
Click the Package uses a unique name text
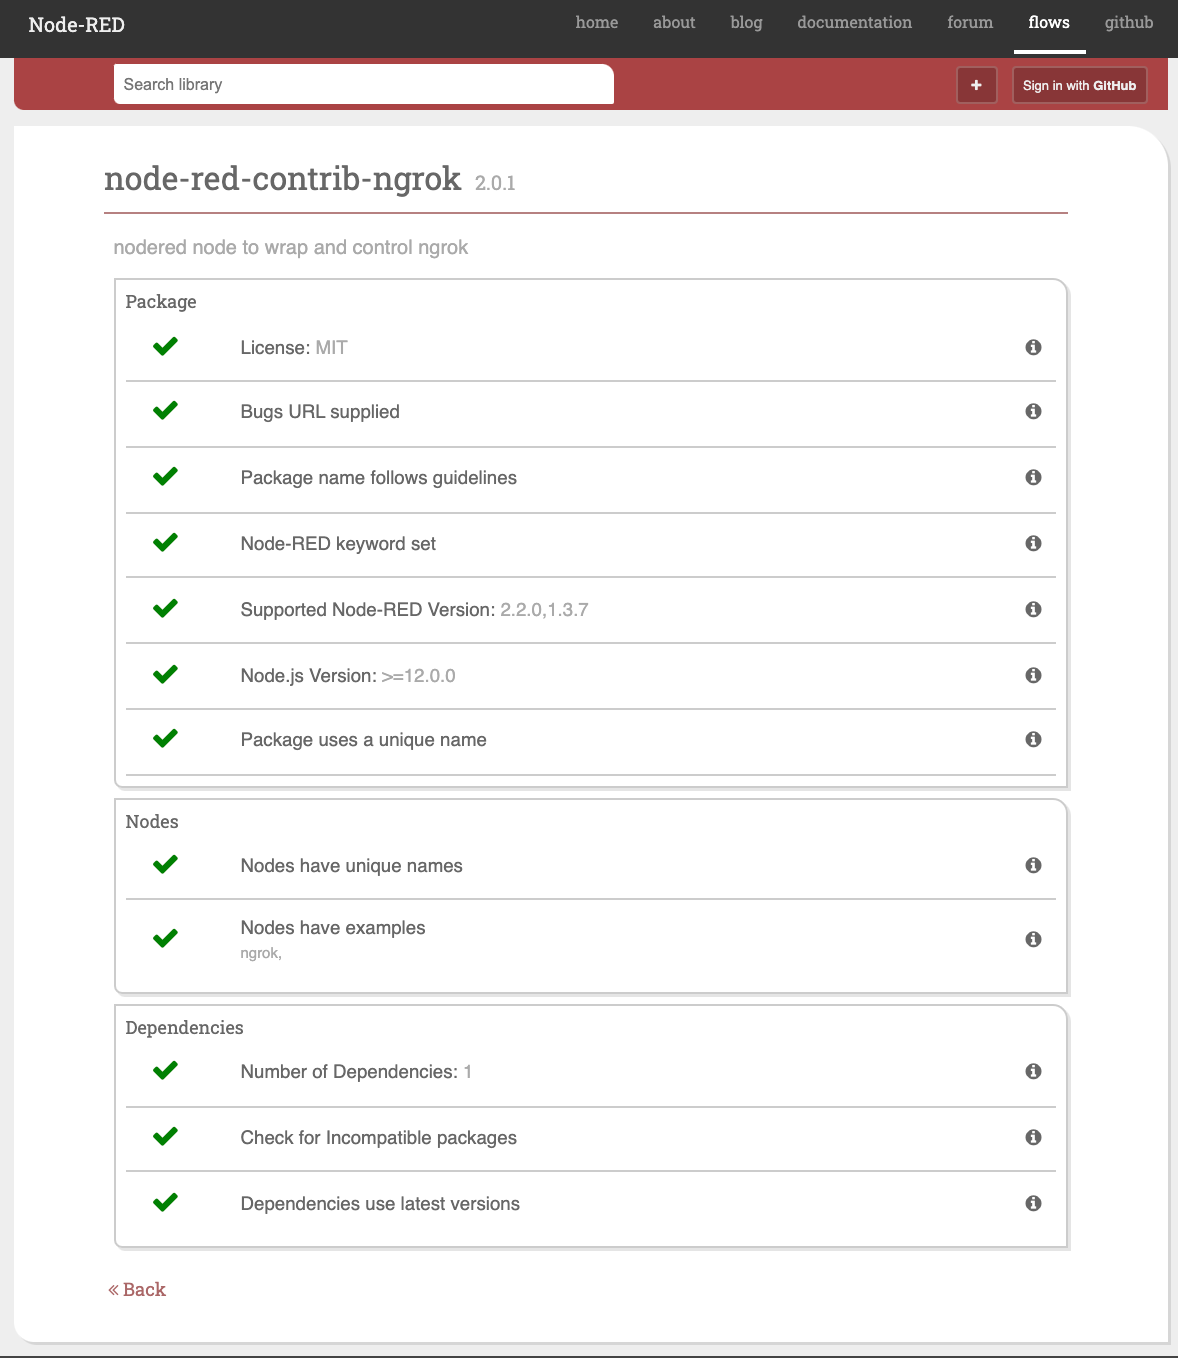pyautogui.click(x=364, y=740)
